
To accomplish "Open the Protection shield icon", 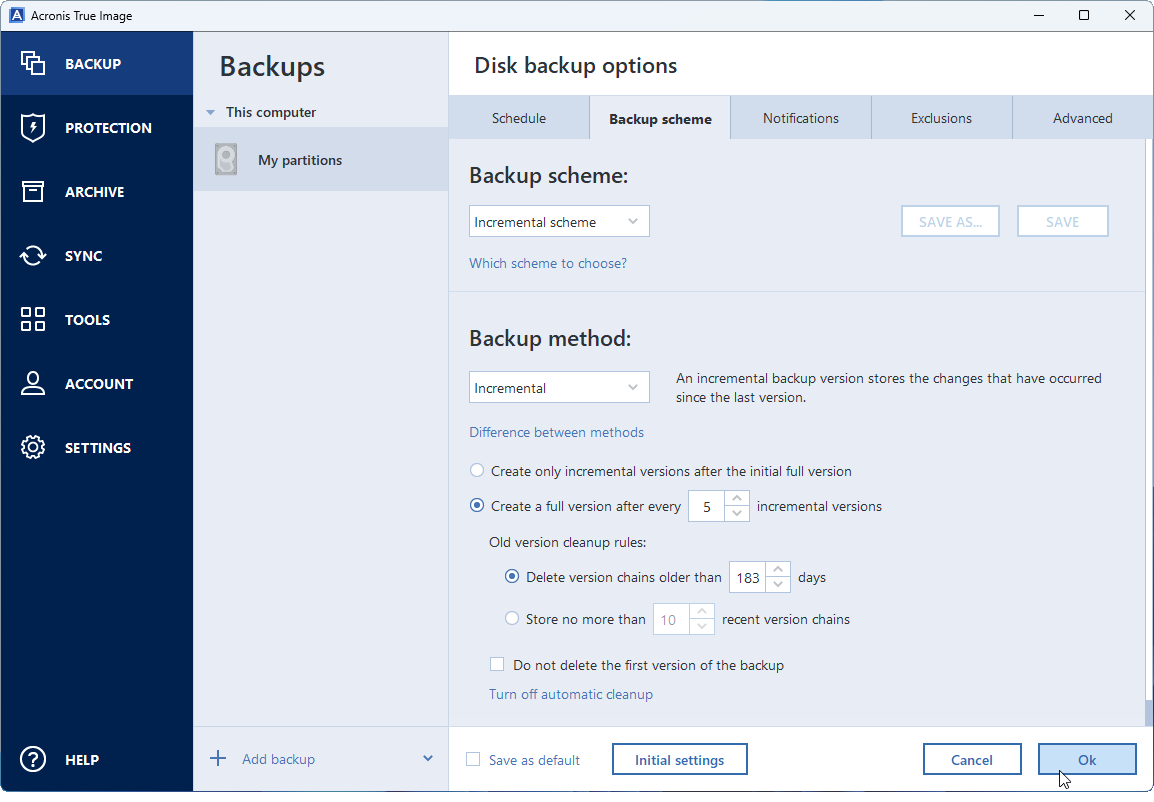I will [x=32, y=127].
